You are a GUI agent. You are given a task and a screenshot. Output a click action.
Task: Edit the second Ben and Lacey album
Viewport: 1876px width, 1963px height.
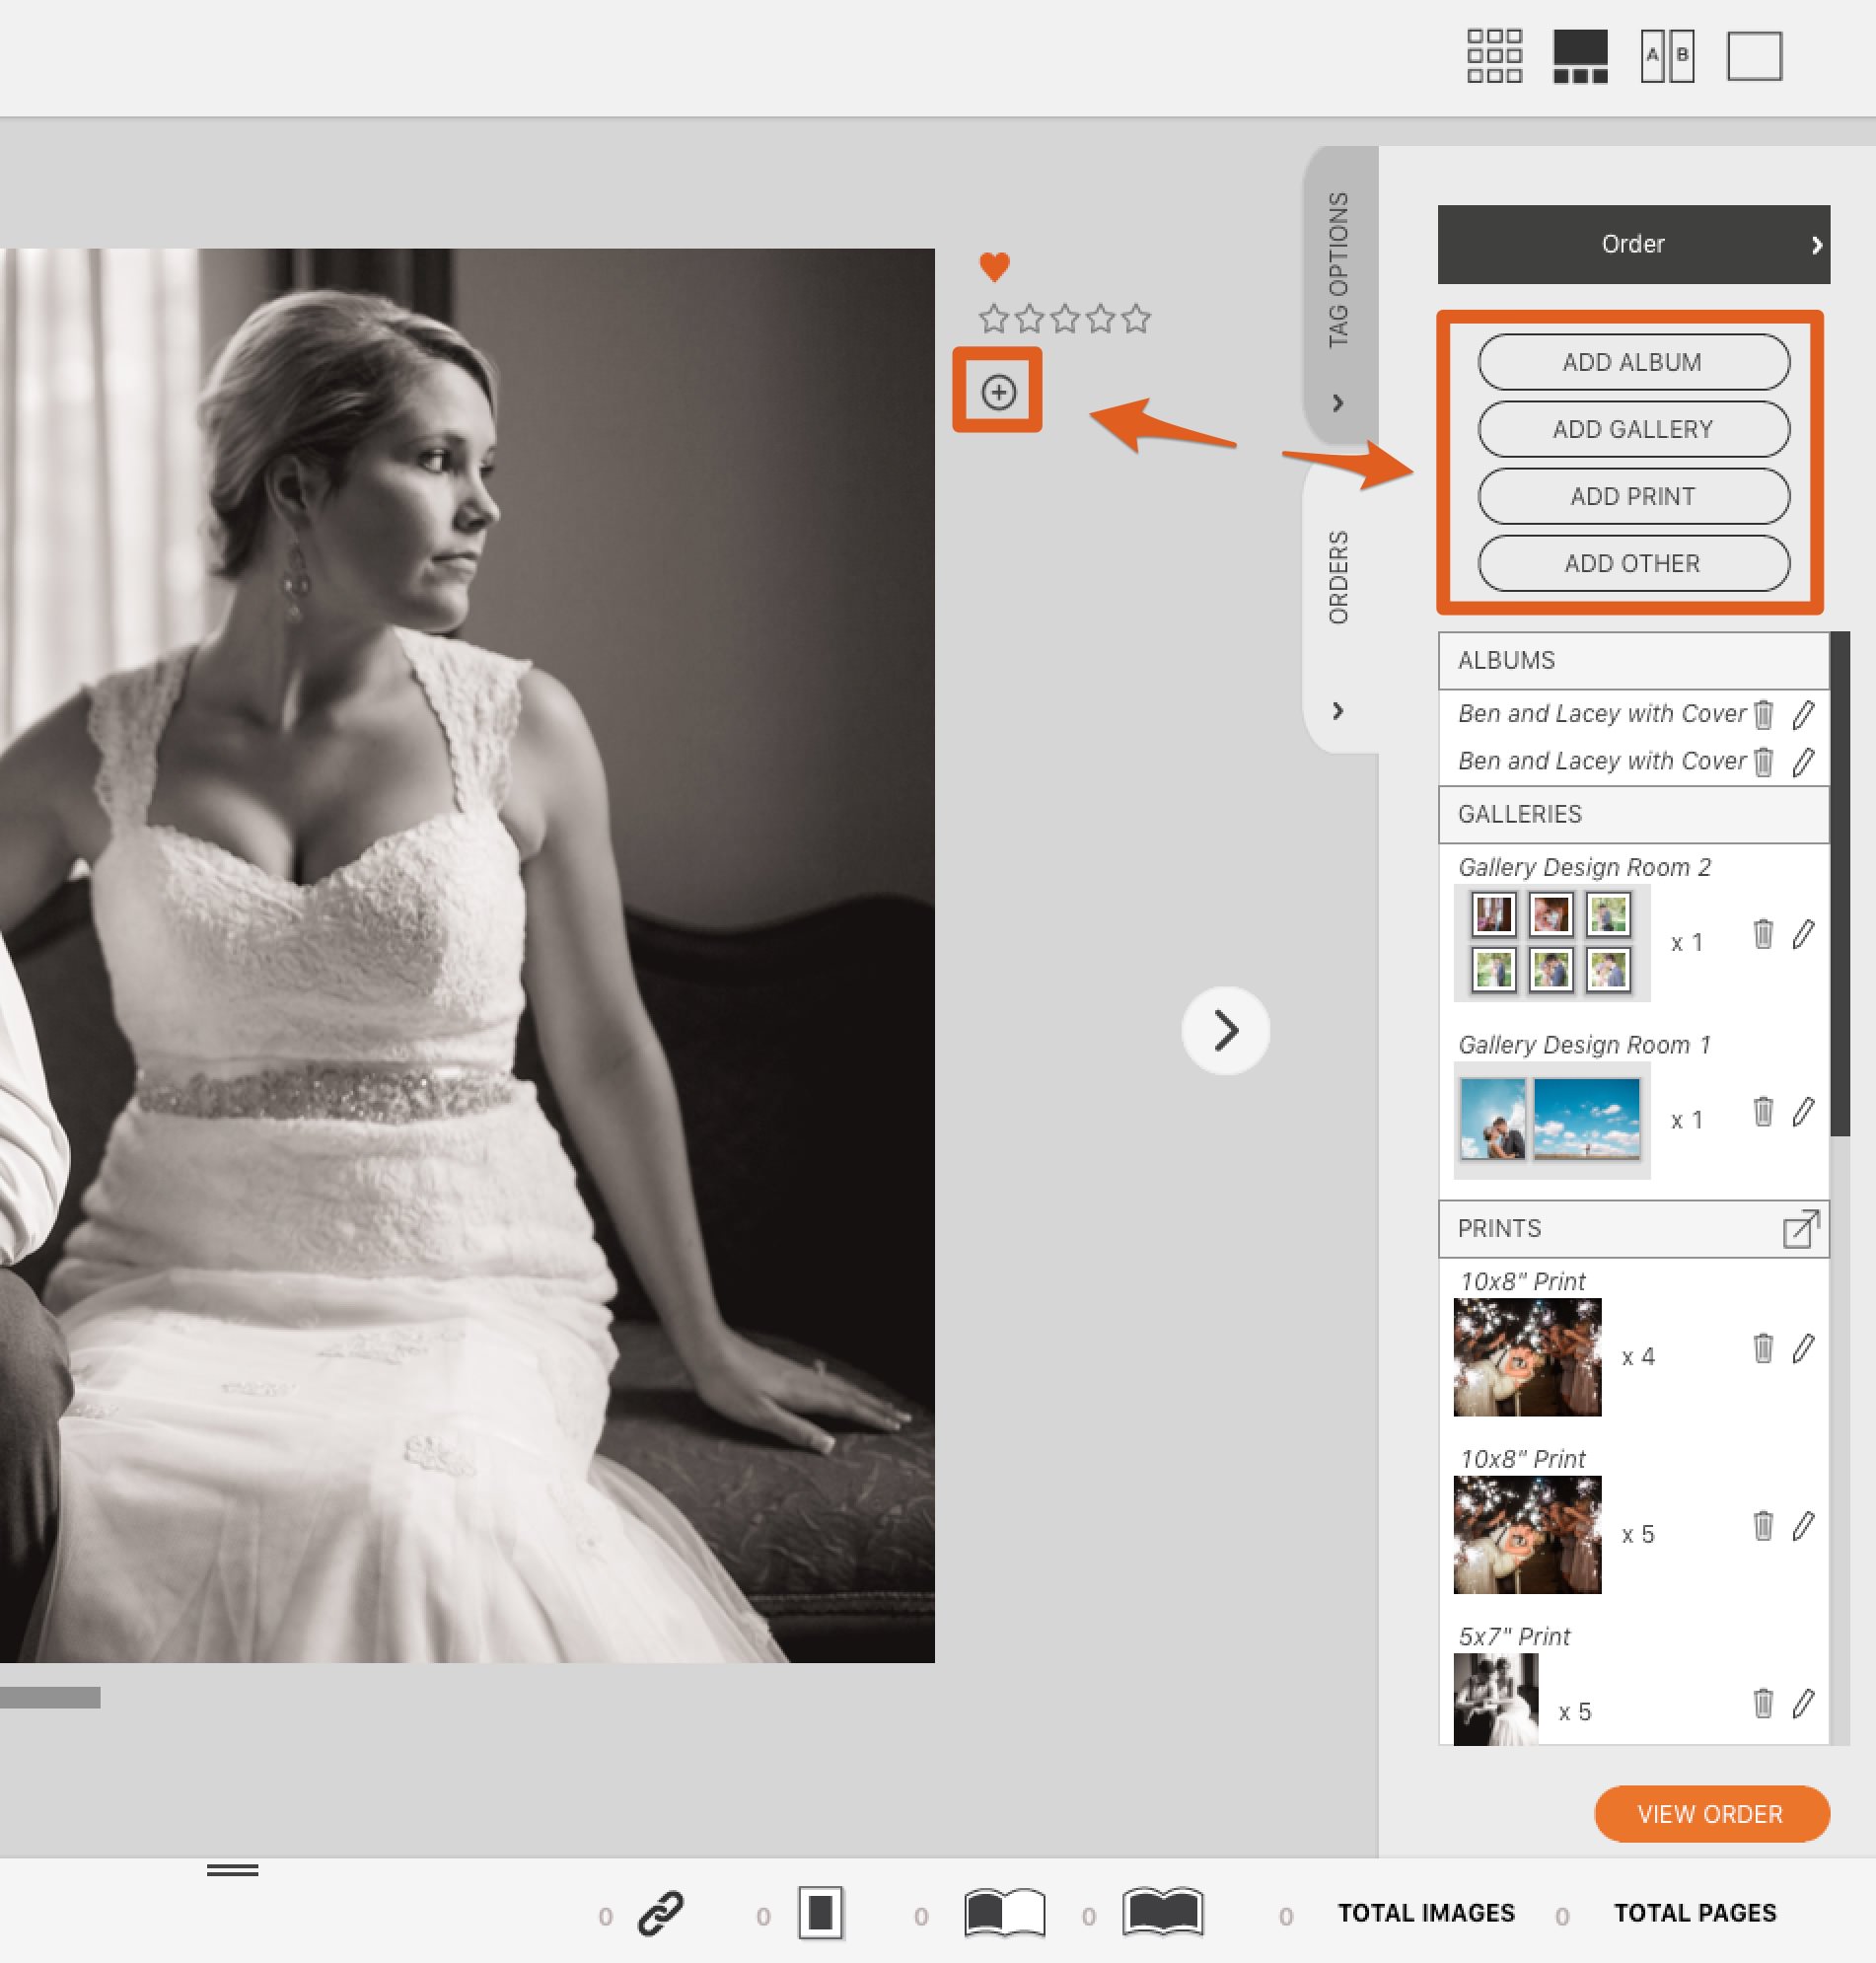coord(1803,761)
